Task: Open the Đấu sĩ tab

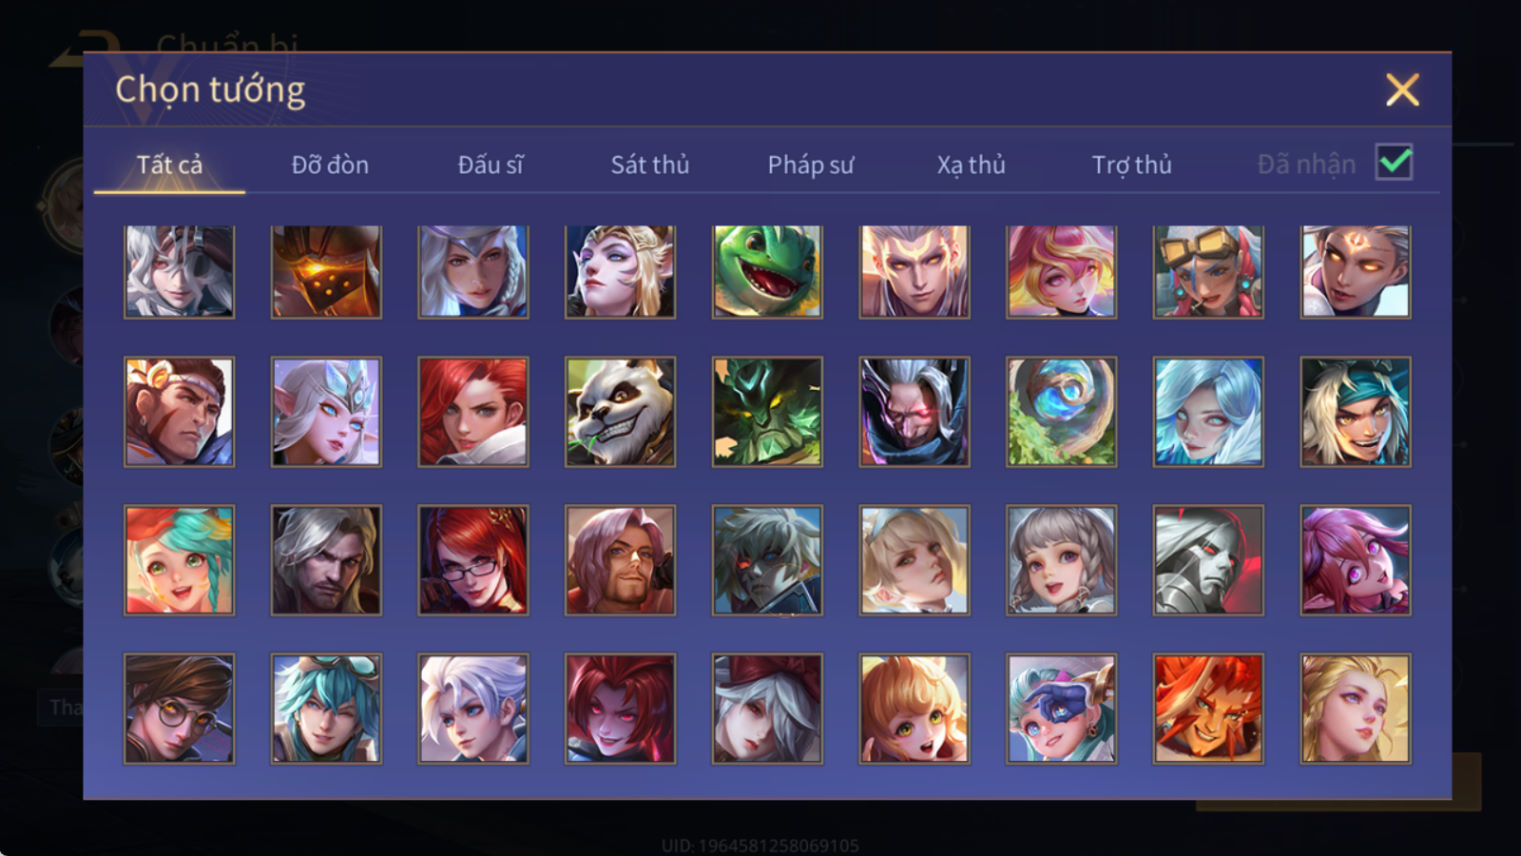Action: 490,165
